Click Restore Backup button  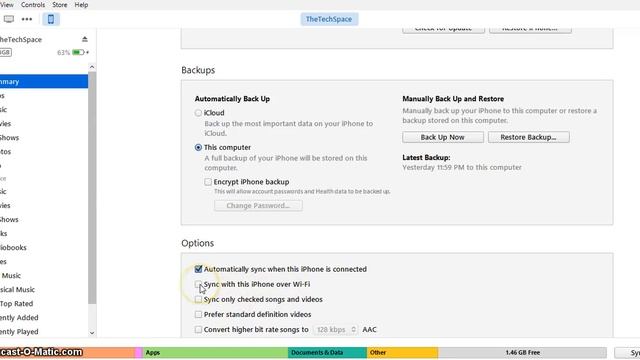[x=529, y=137]
